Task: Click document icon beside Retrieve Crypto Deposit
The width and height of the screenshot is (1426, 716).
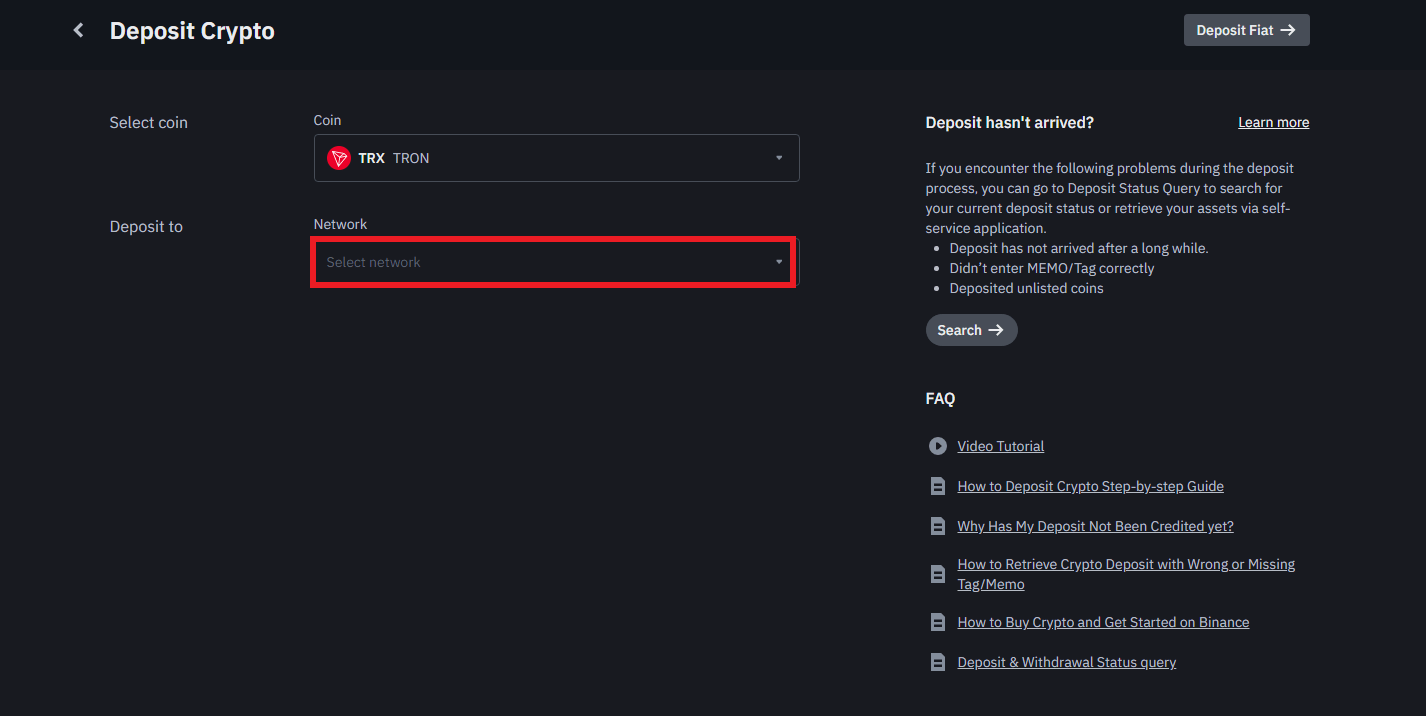Action: (x=937, y=574)
